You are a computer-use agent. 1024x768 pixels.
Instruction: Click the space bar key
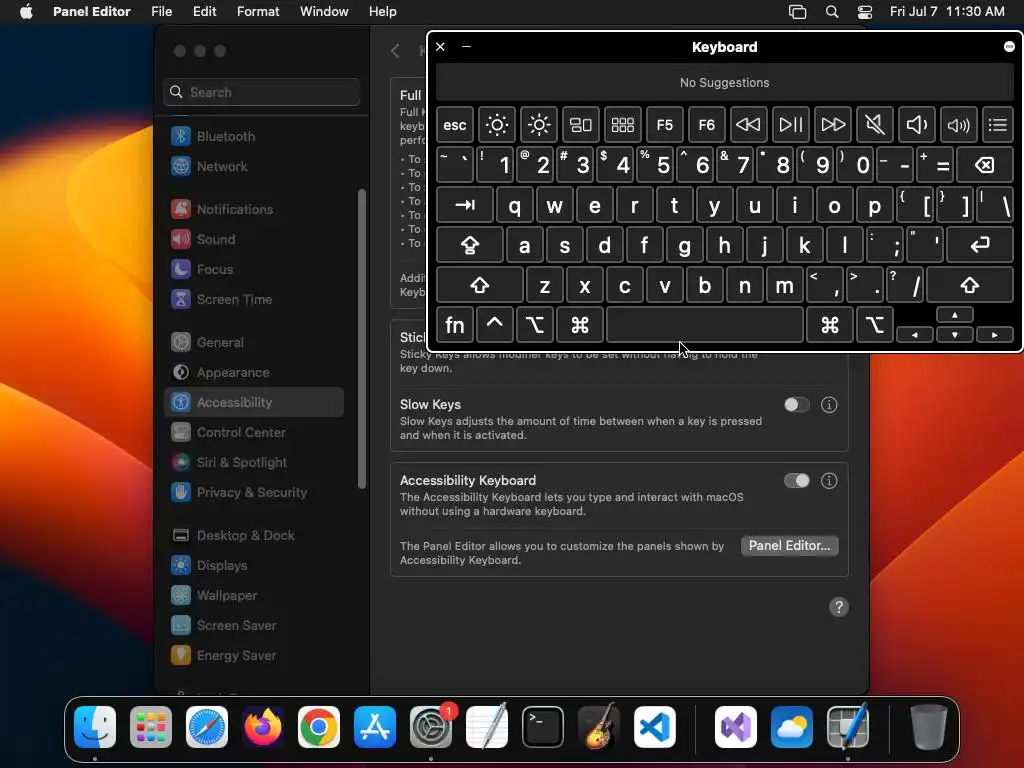pos(705,325)
